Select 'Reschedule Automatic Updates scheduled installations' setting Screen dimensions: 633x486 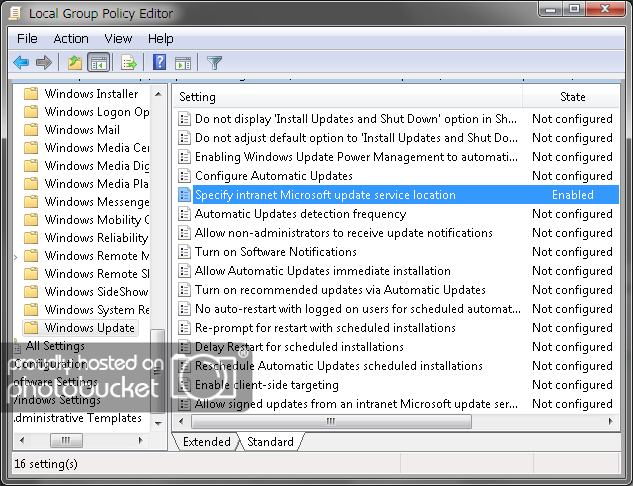[x=339, y=365]
